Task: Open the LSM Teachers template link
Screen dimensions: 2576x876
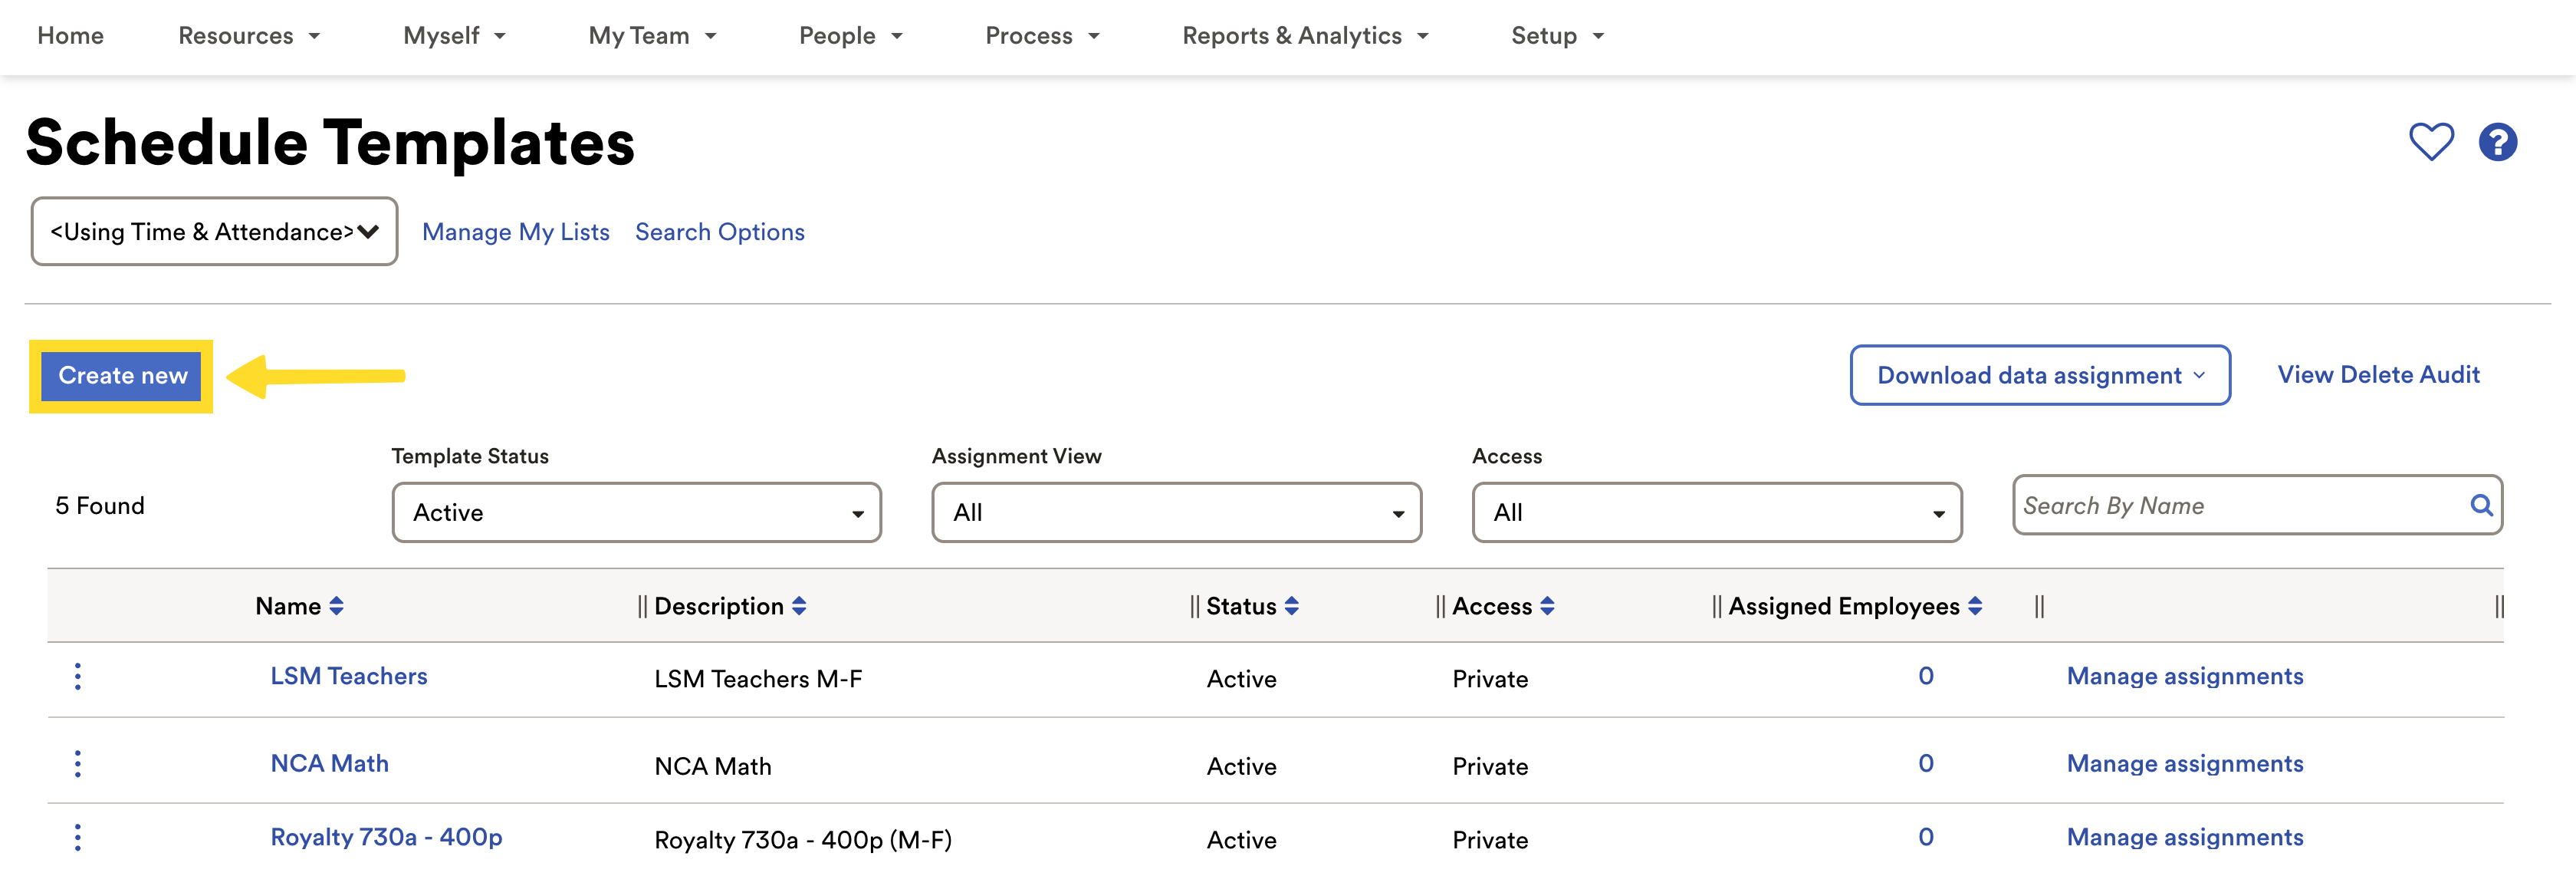Action: click(349, 676)
